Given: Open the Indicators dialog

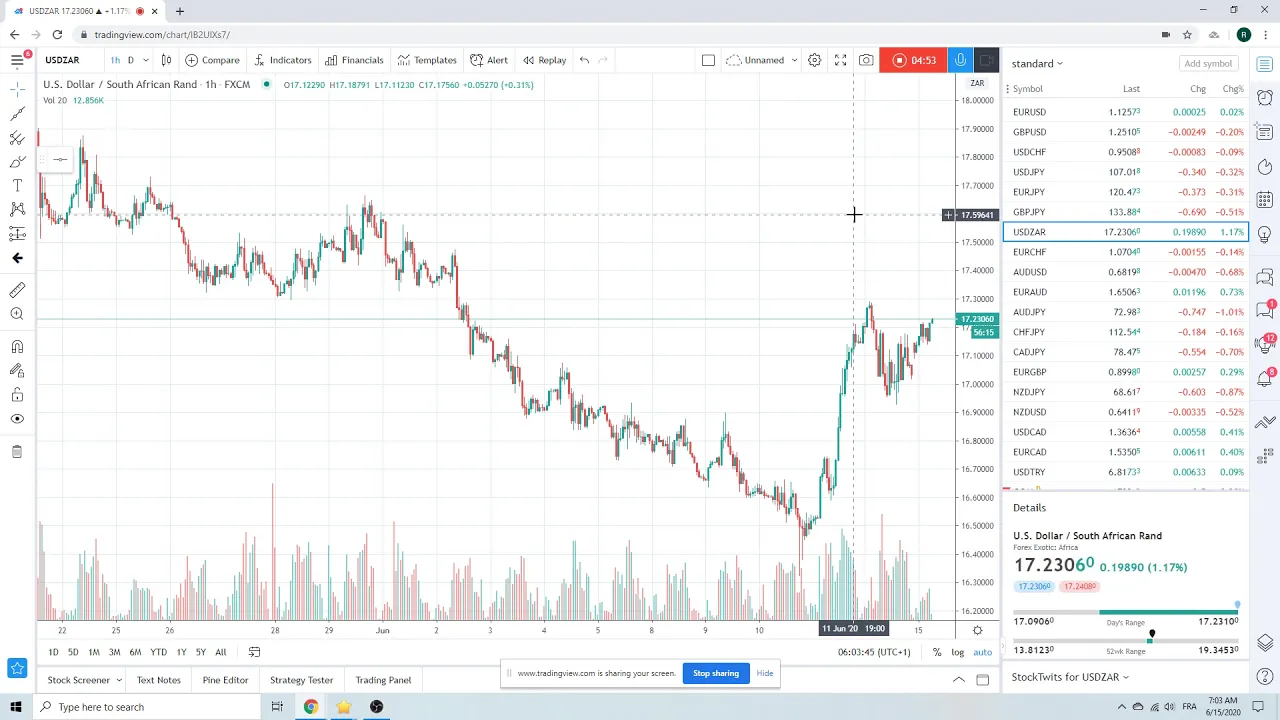Looking at the screenshot, I should click(282, 60).
